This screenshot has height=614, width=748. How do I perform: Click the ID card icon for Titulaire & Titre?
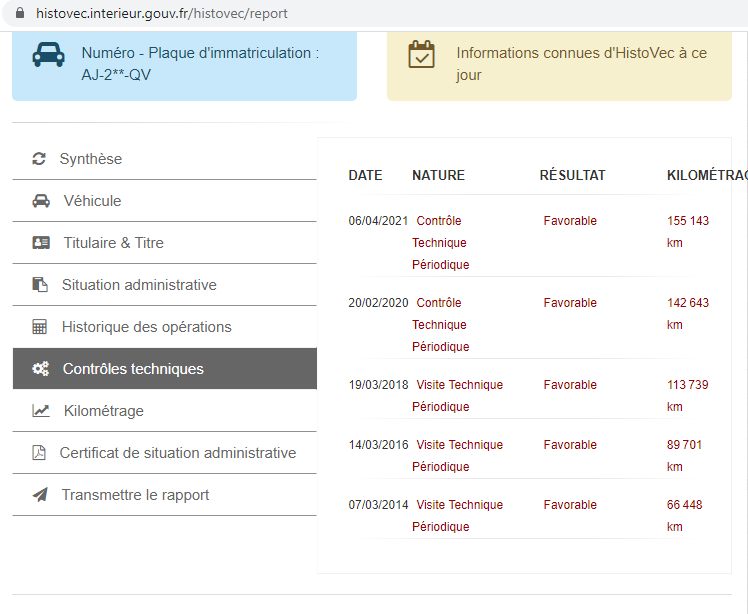(x=41, y=243)
